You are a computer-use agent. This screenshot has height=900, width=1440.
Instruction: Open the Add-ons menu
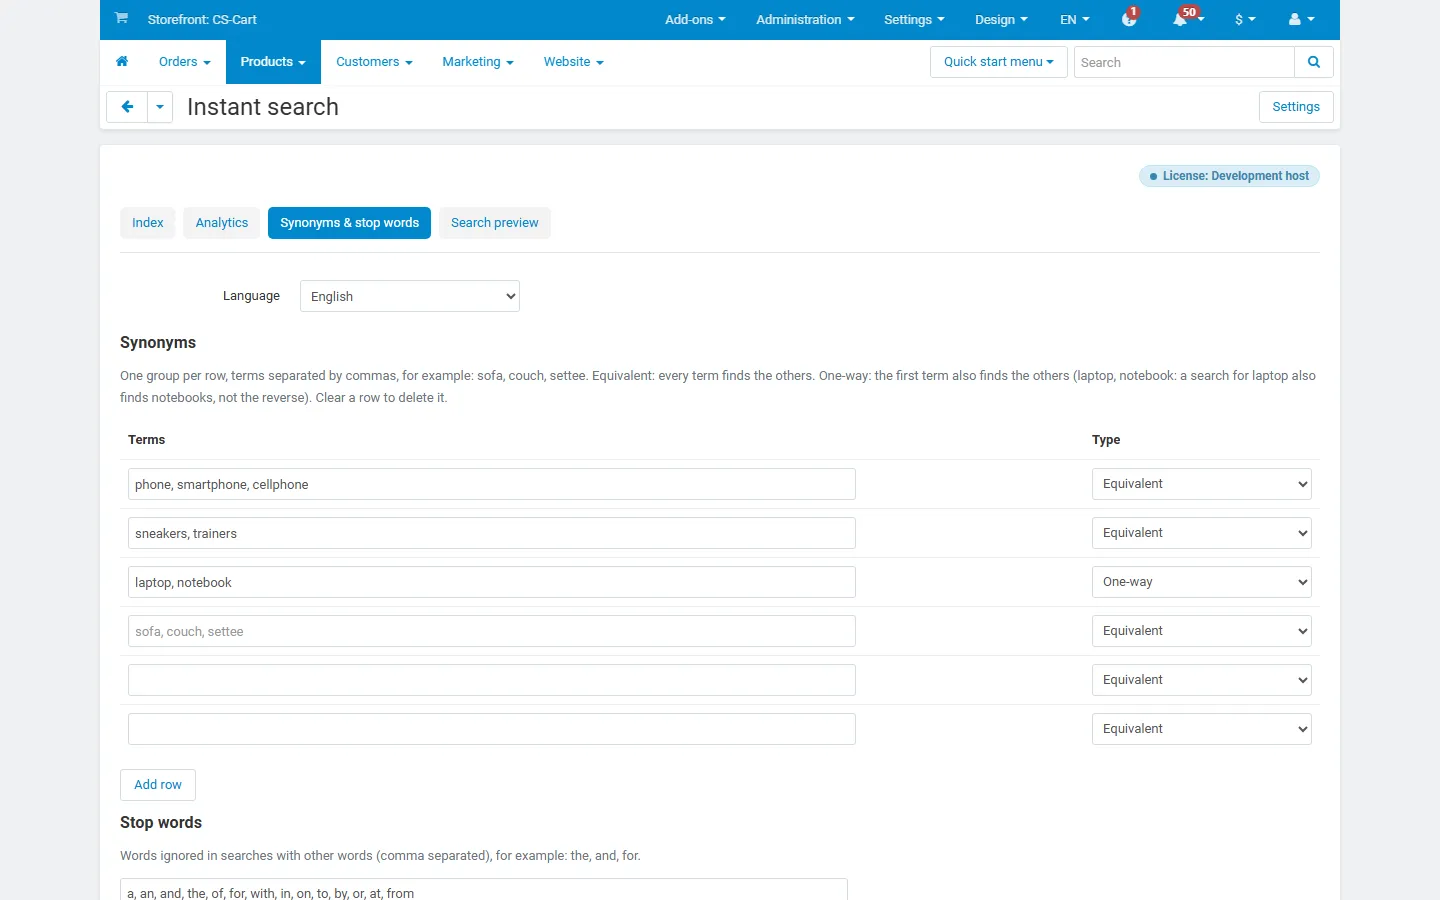click(695, 19)
